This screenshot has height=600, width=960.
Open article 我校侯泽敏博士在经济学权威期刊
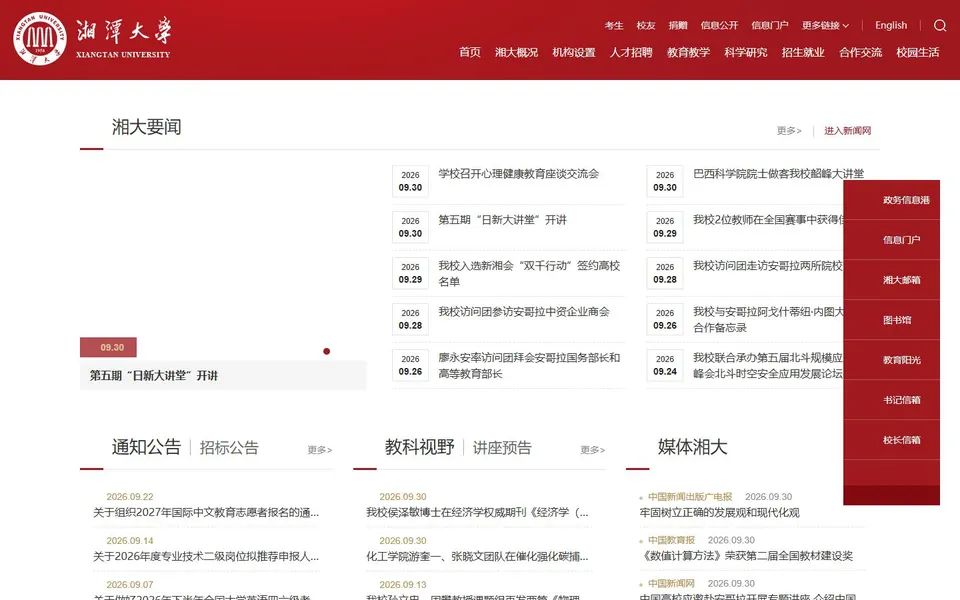click(478, 512)
